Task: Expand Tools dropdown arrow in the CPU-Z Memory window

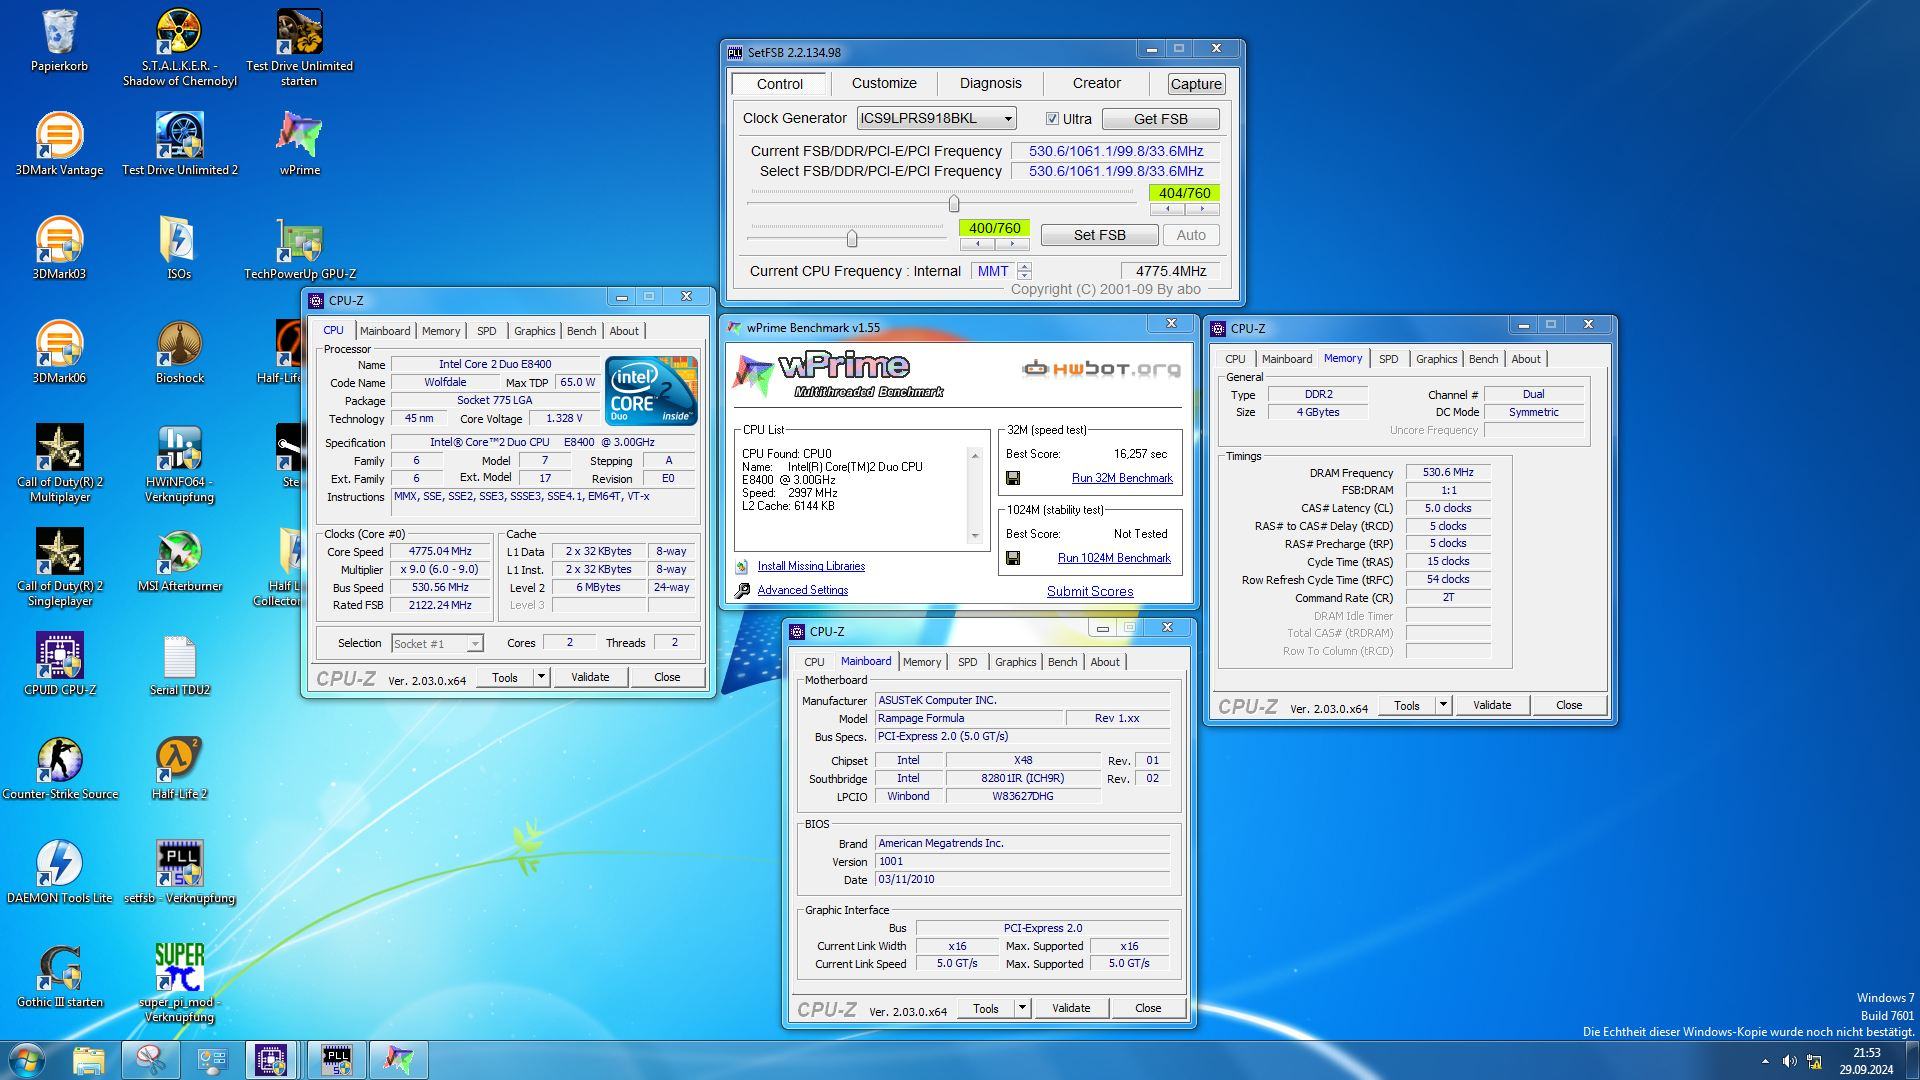Action: click(x=1443, y=705)
